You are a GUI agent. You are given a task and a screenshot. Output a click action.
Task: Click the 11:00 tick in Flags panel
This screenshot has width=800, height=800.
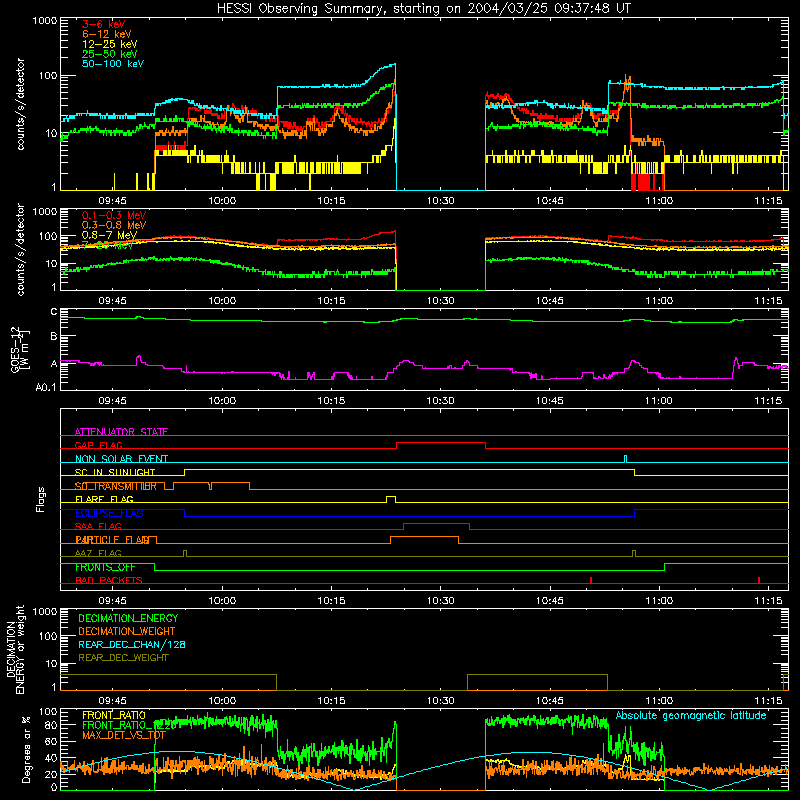659,601
